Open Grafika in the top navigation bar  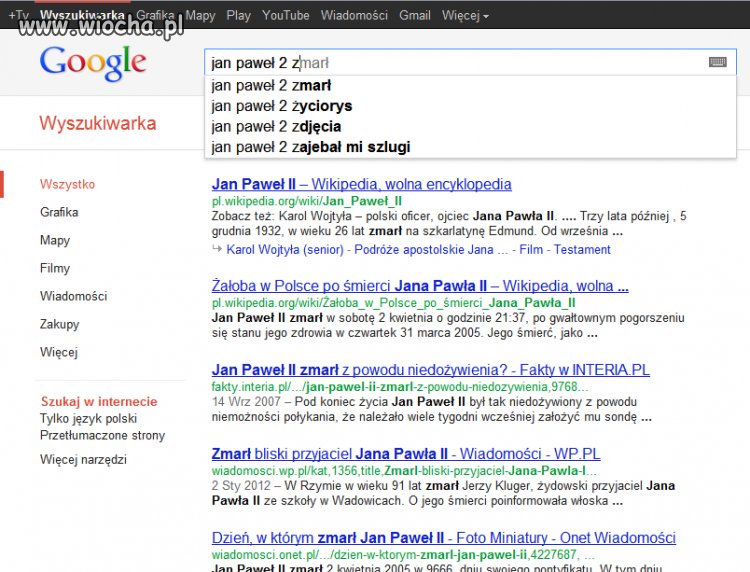click(155, 15)
